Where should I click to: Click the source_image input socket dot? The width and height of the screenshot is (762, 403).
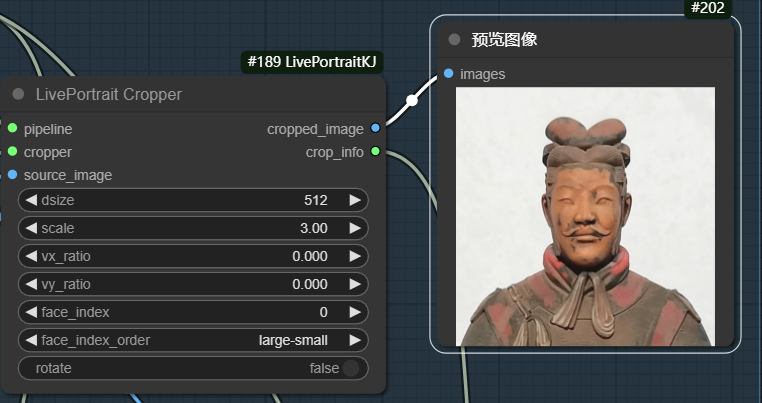coord(12,175)
